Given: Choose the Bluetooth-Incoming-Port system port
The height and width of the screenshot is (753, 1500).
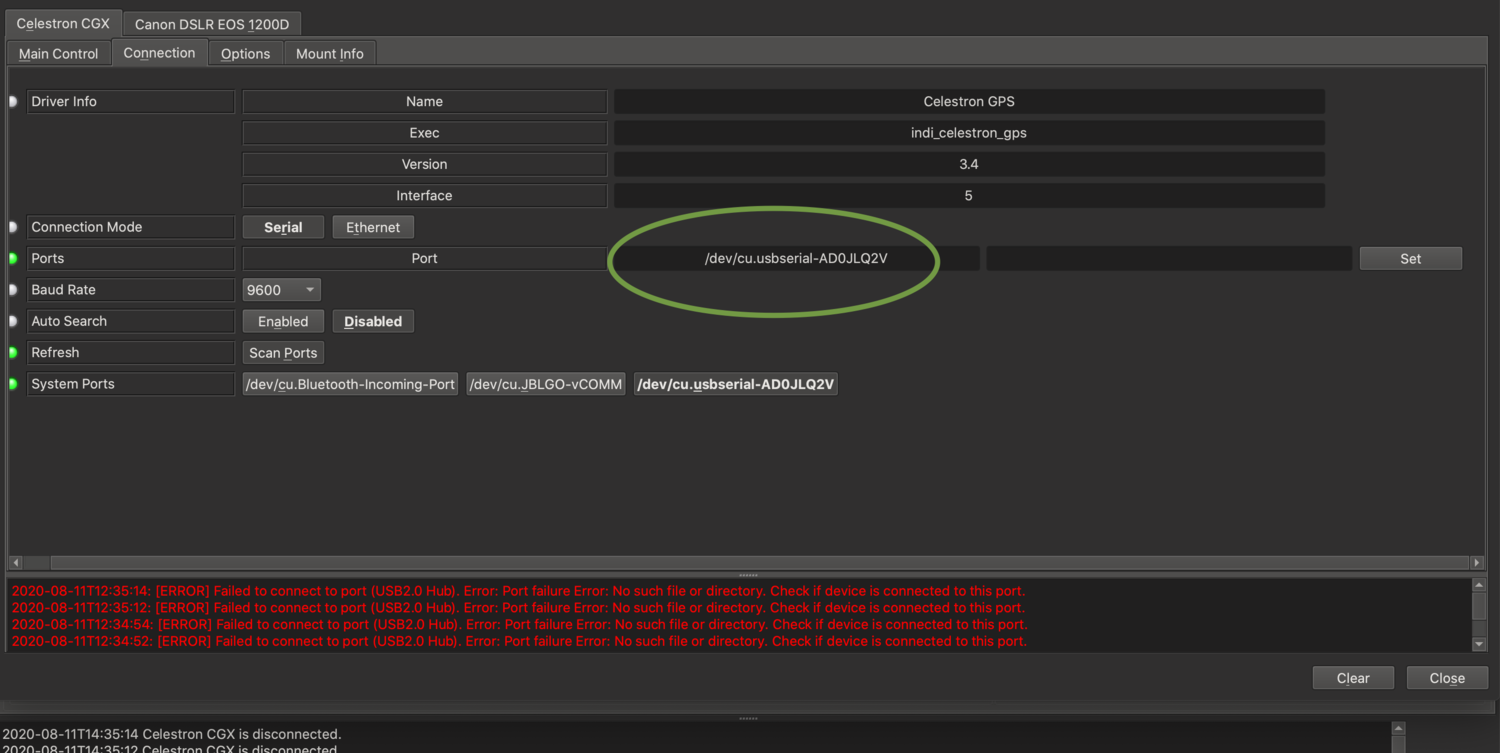Looking at the screenshot, I should point(350,384).
